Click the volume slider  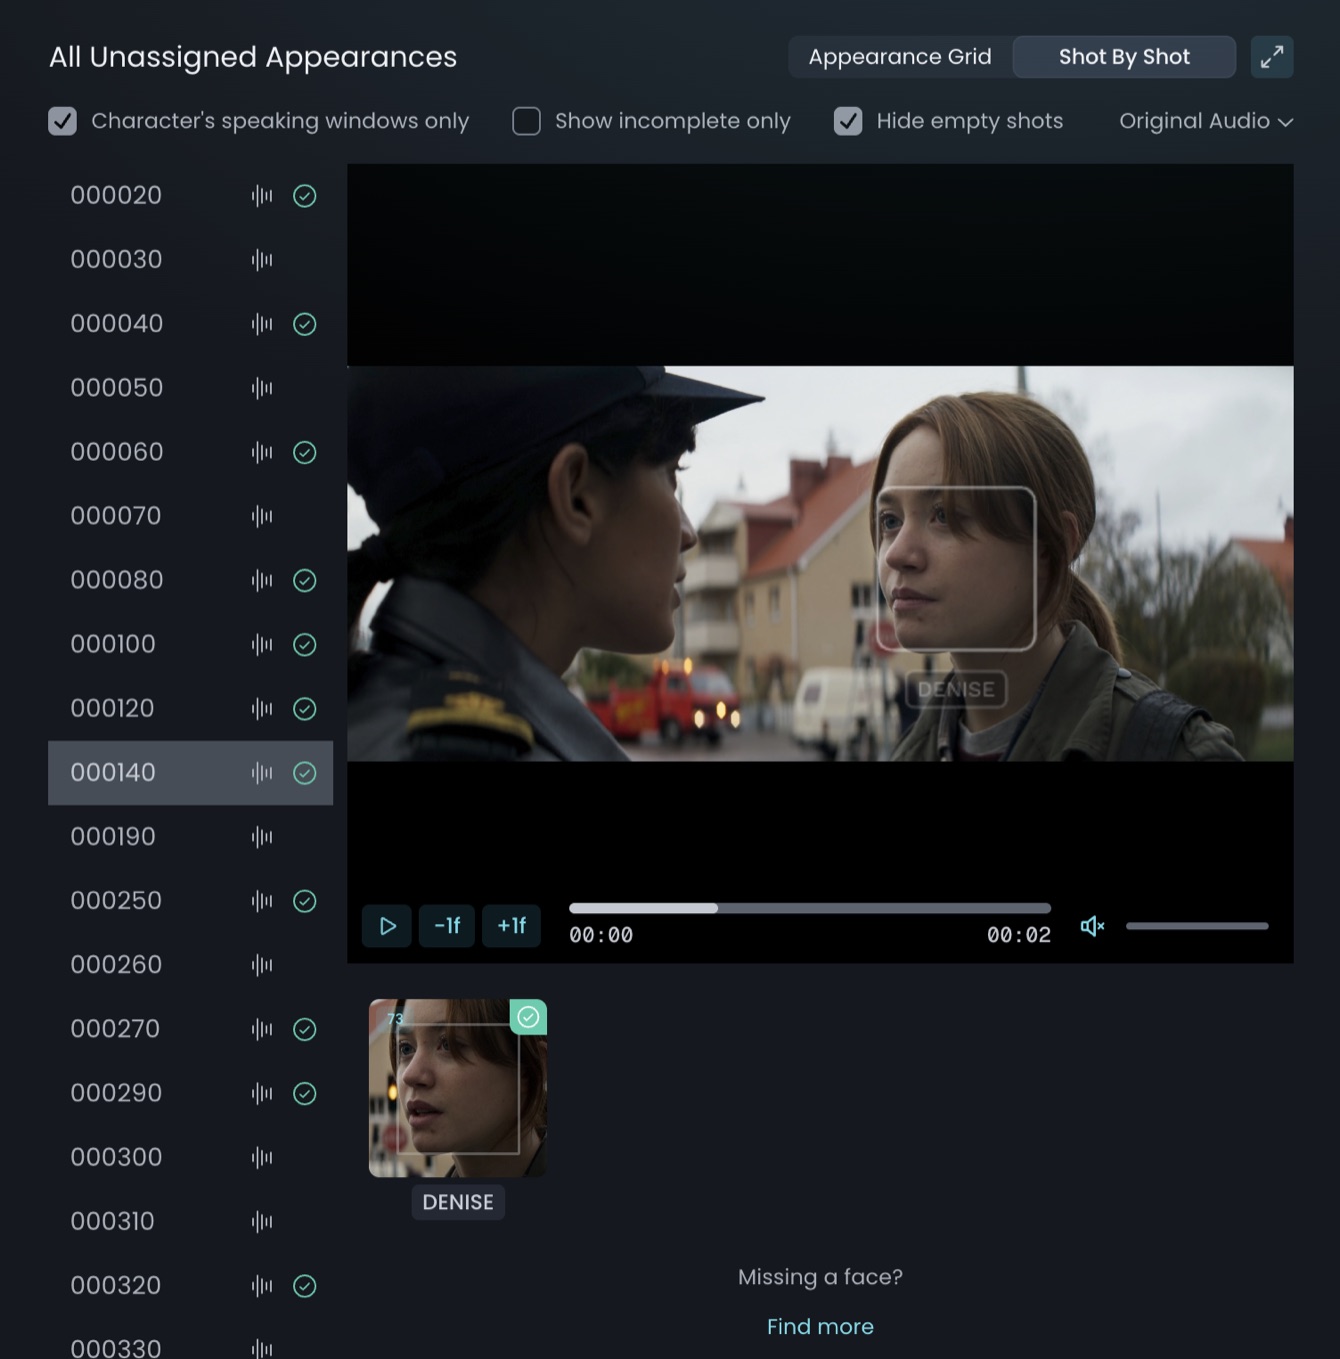click(x=1197, y=926)
